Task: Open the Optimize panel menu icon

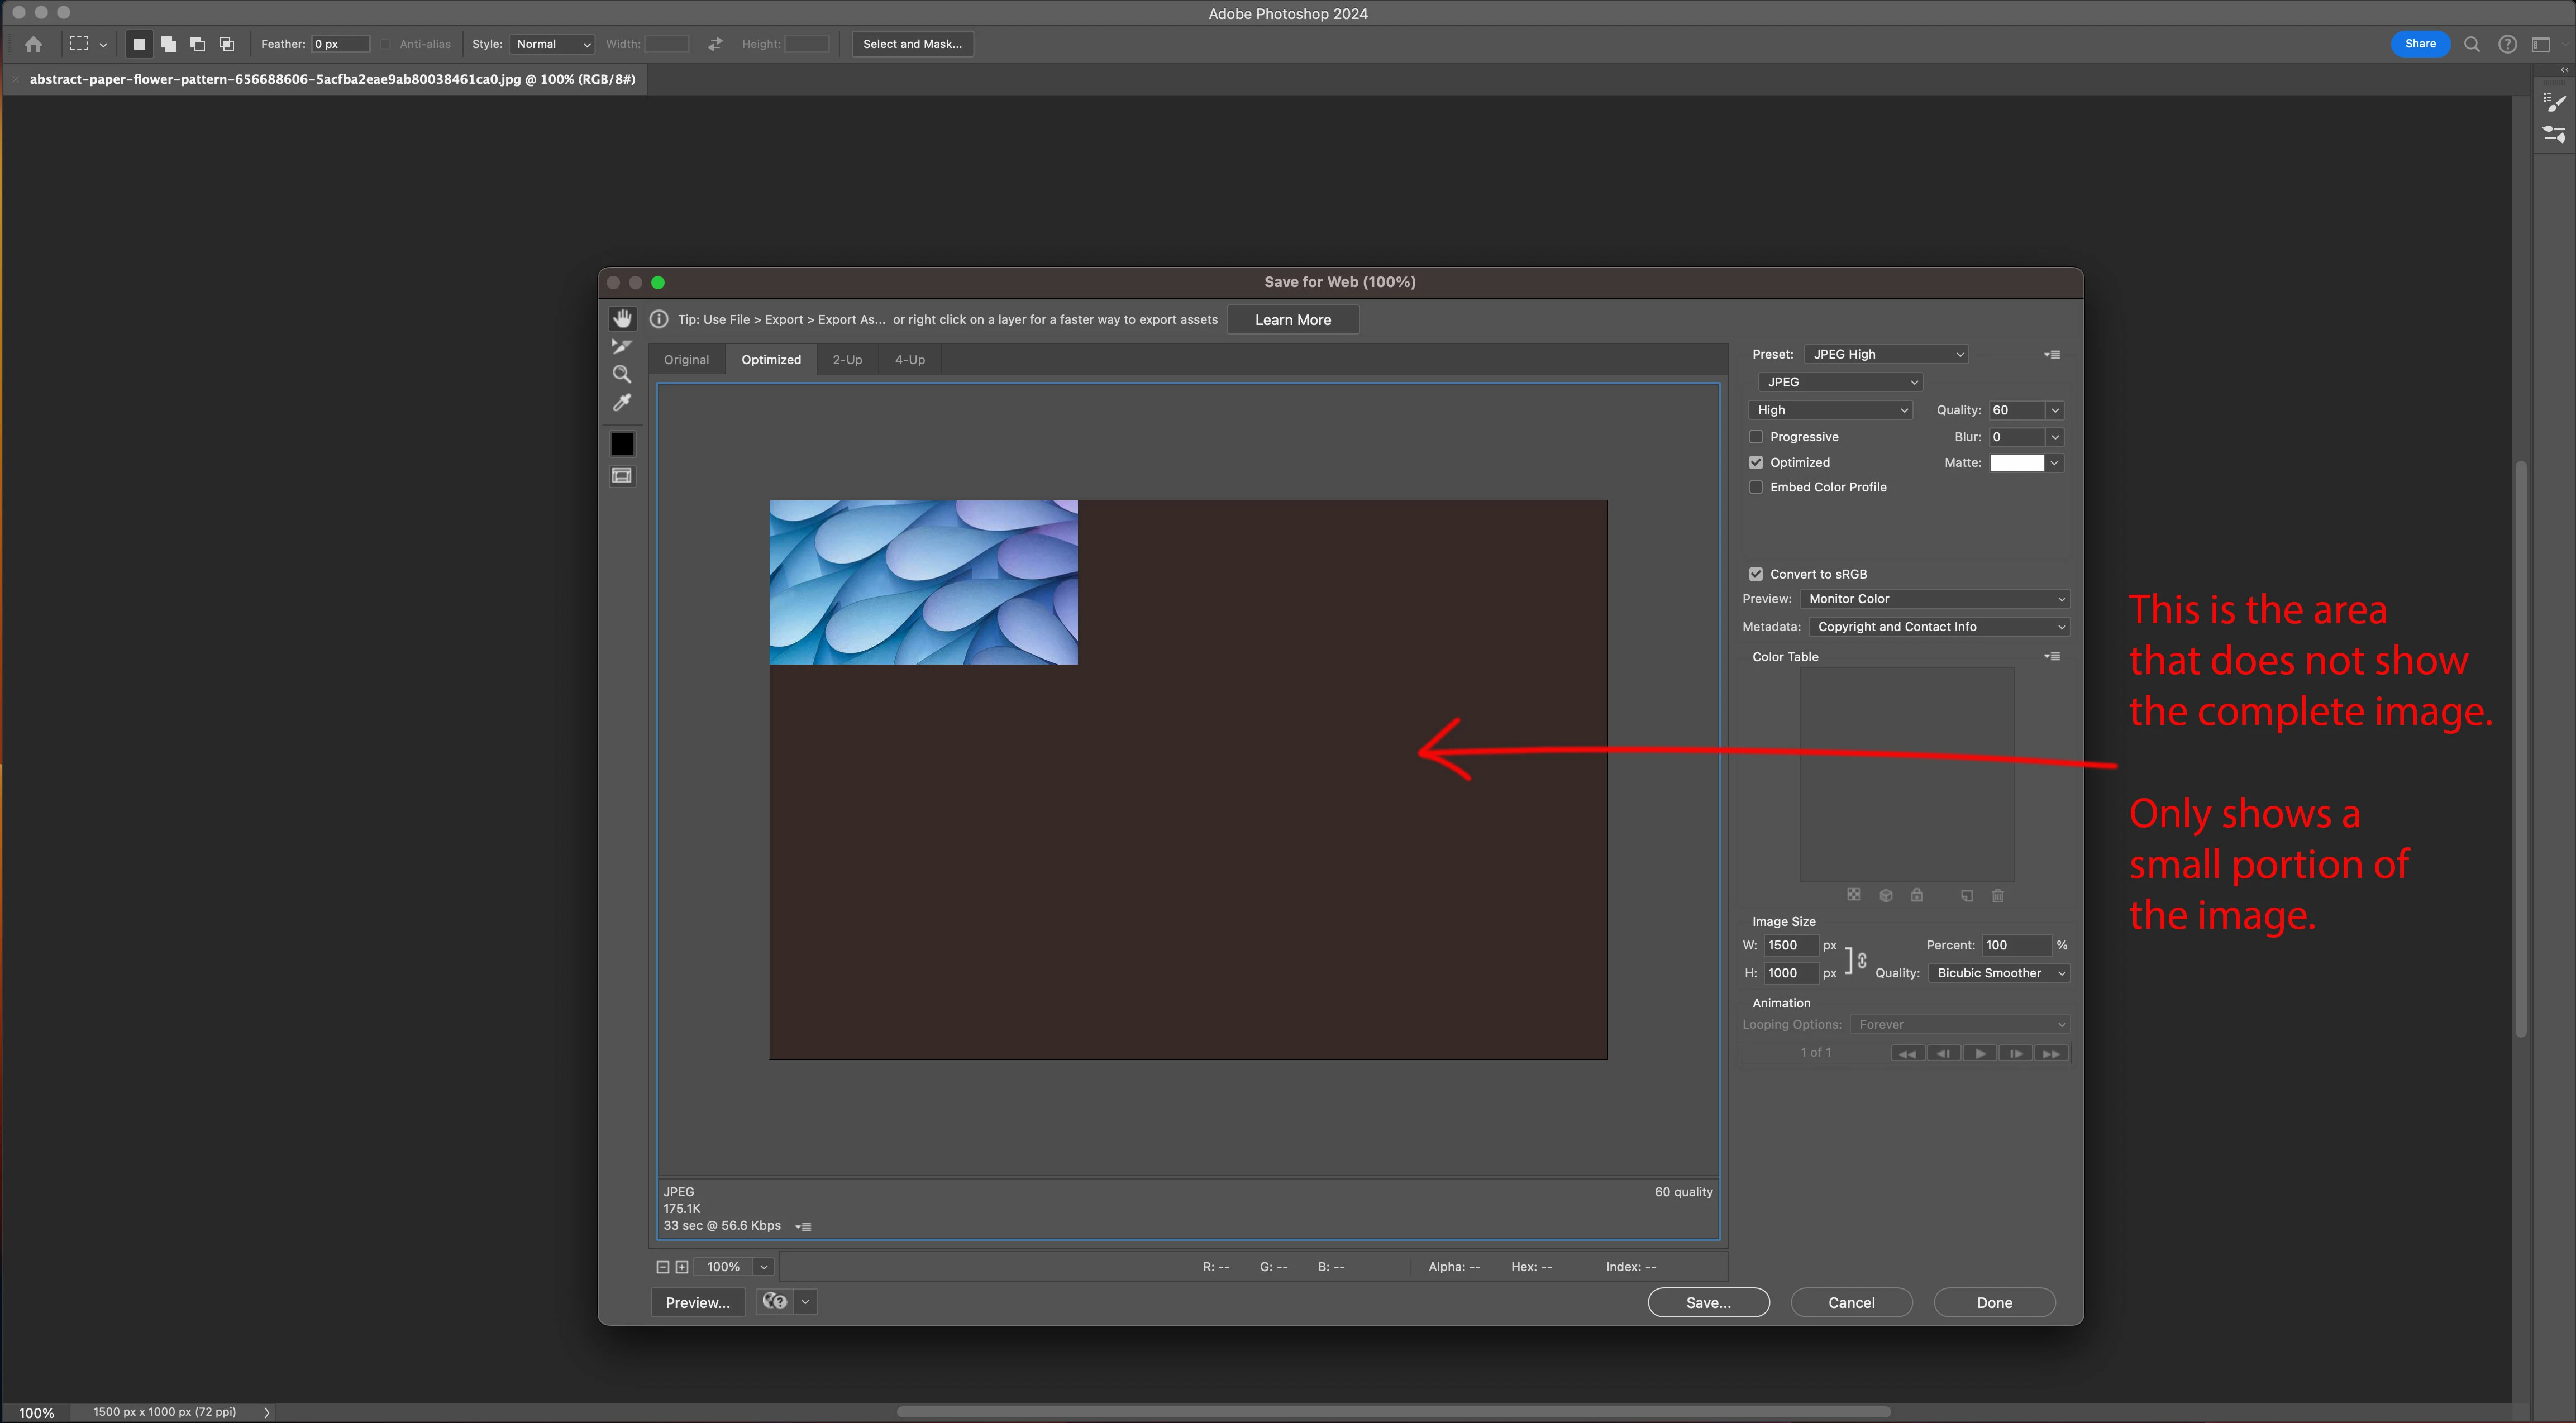Action: pos(2052,354)
